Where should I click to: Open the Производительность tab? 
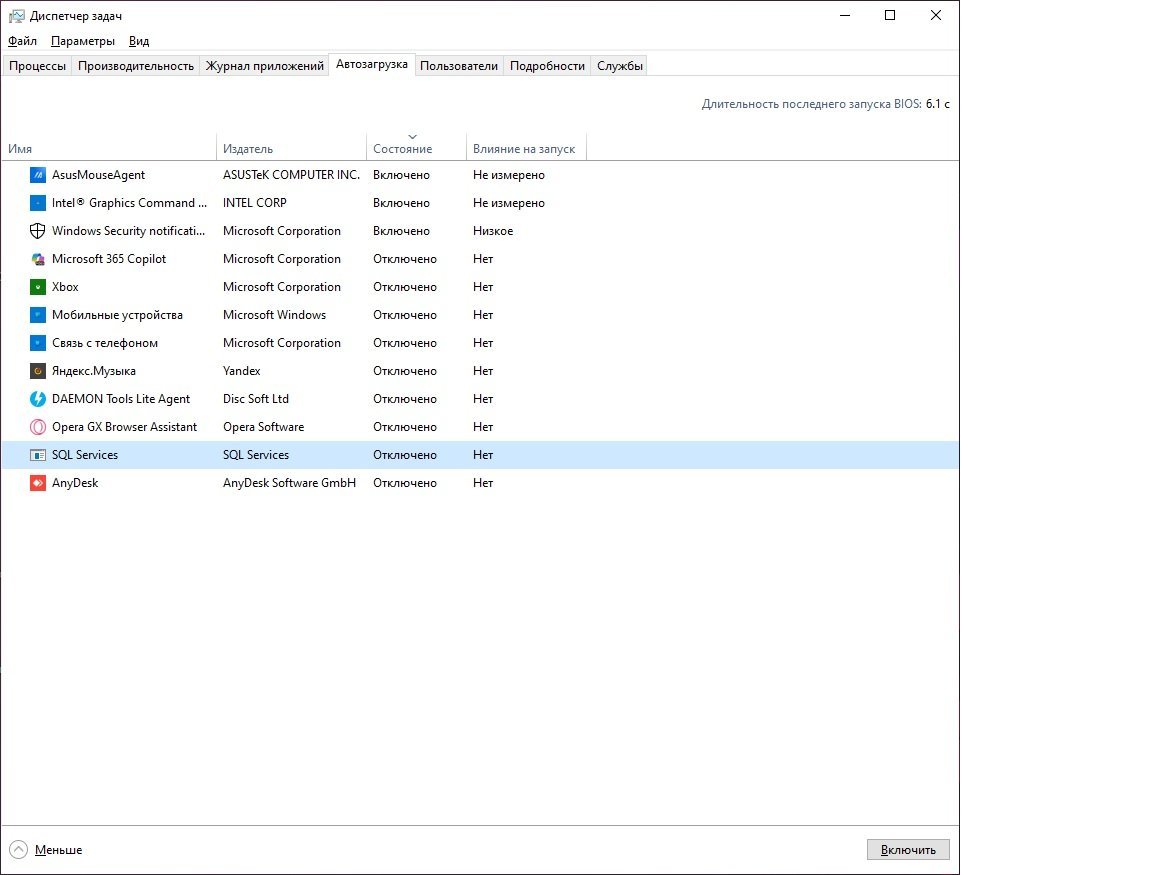(x=136, y=66)
